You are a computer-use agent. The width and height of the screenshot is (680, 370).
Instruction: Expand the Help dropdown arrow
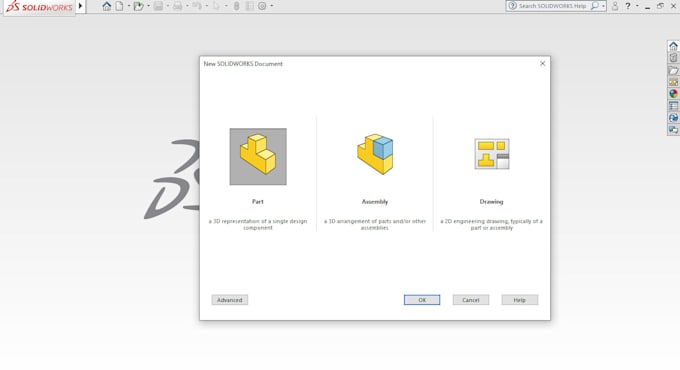click(x=637, y=6)
